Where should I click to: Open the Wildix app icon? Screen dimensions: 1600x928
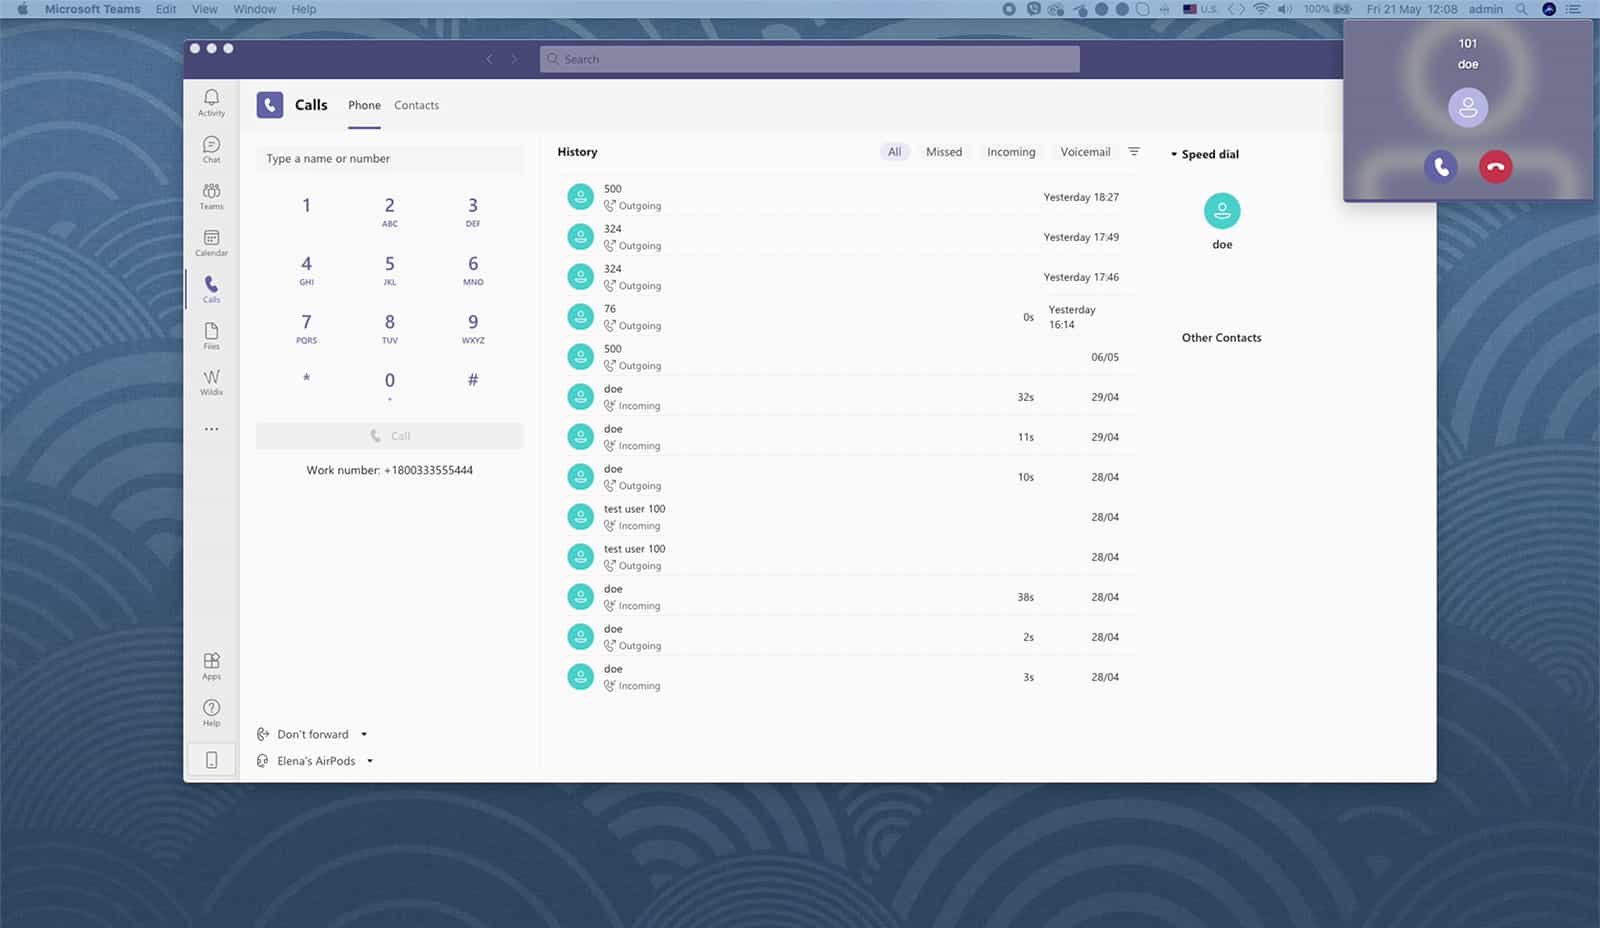211,381
